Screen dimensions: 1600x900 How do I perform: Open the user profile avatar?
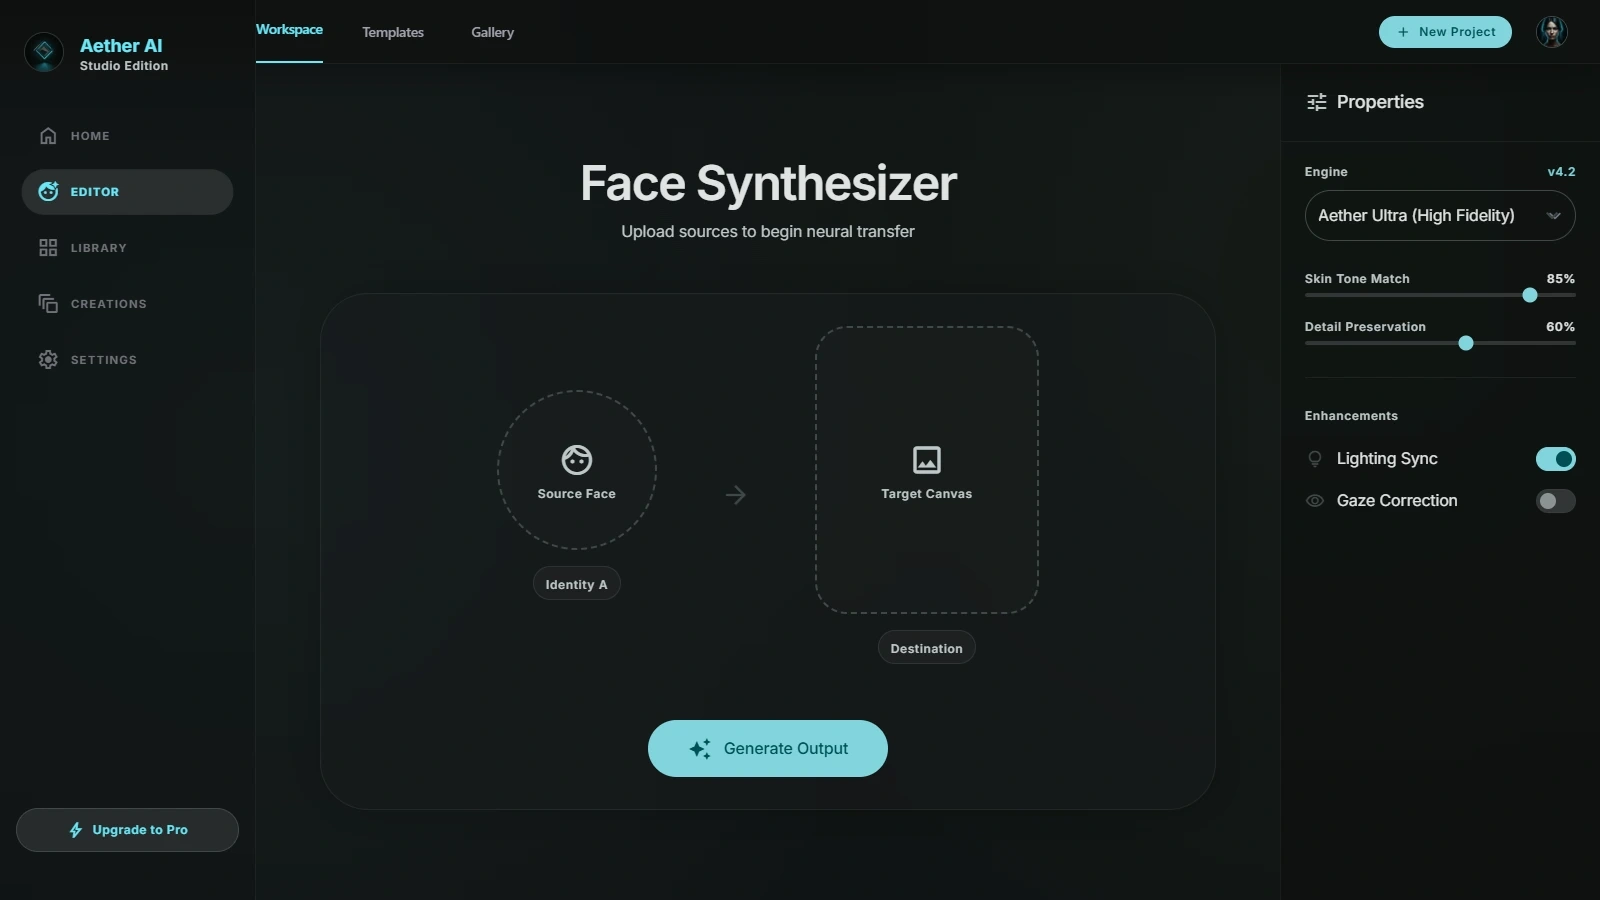(x=1552, y=32)
